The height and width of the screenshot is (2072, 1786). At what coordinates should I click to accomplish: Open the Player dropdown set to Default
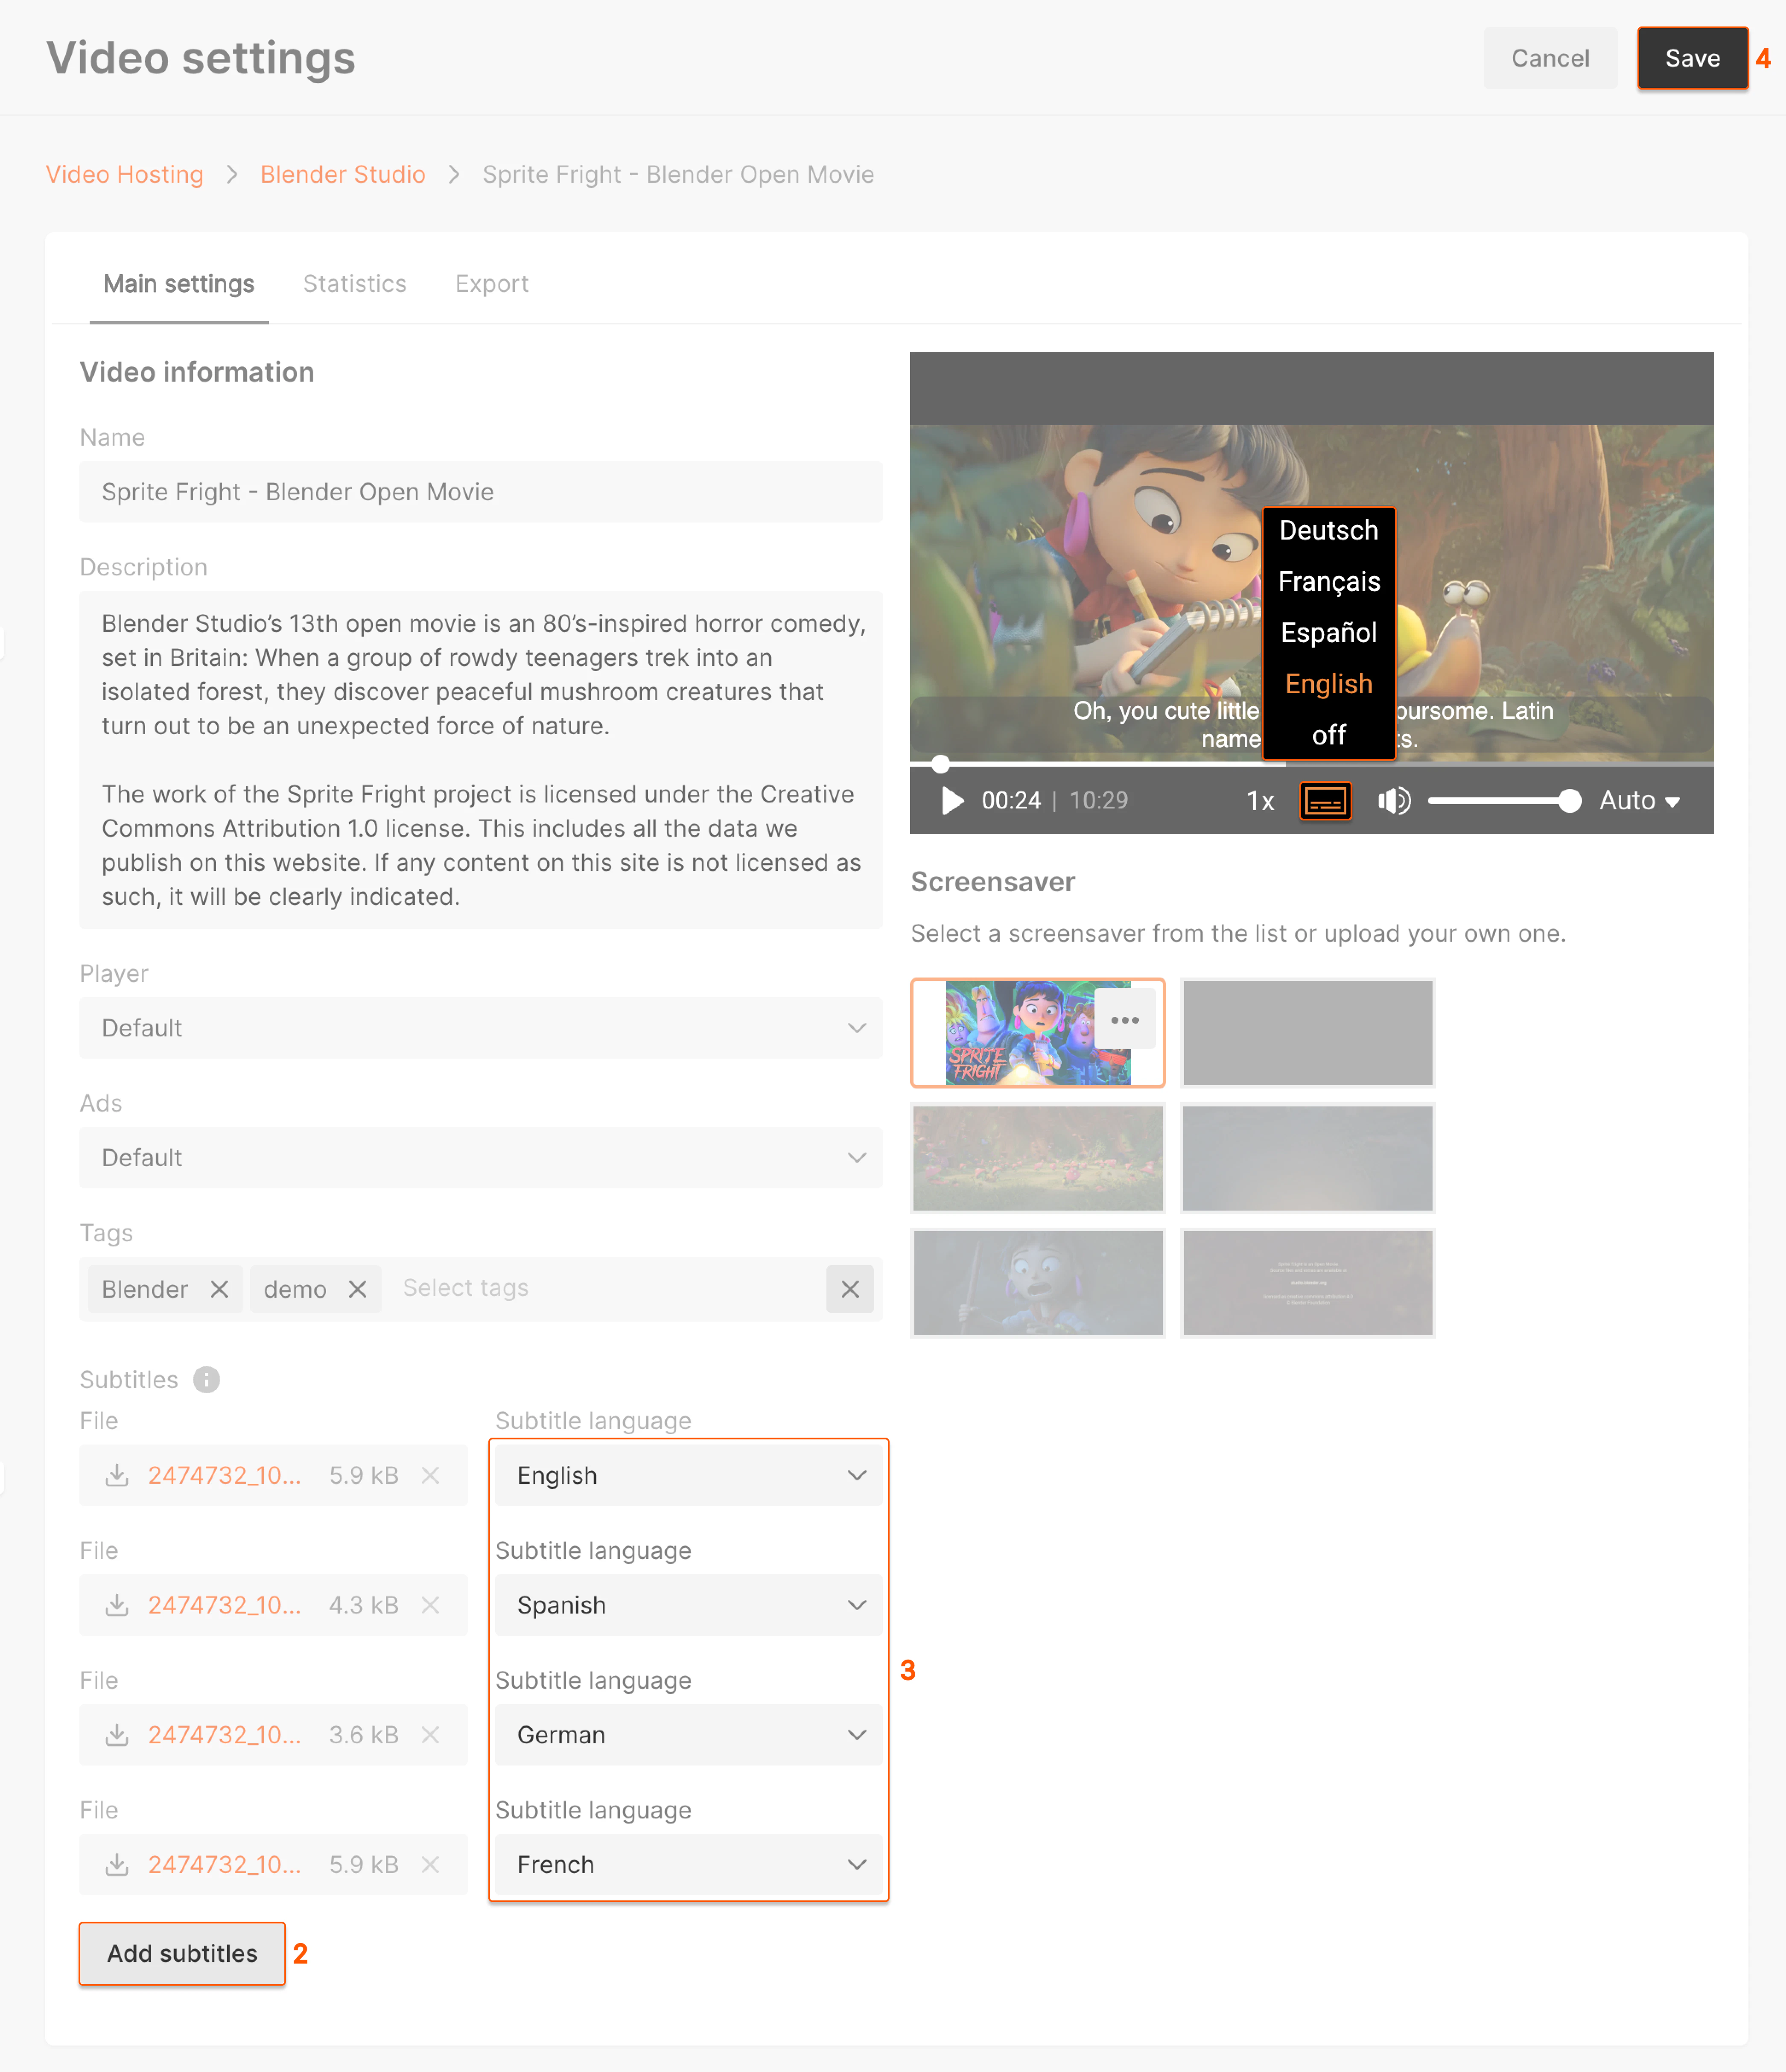(480, 1028)
